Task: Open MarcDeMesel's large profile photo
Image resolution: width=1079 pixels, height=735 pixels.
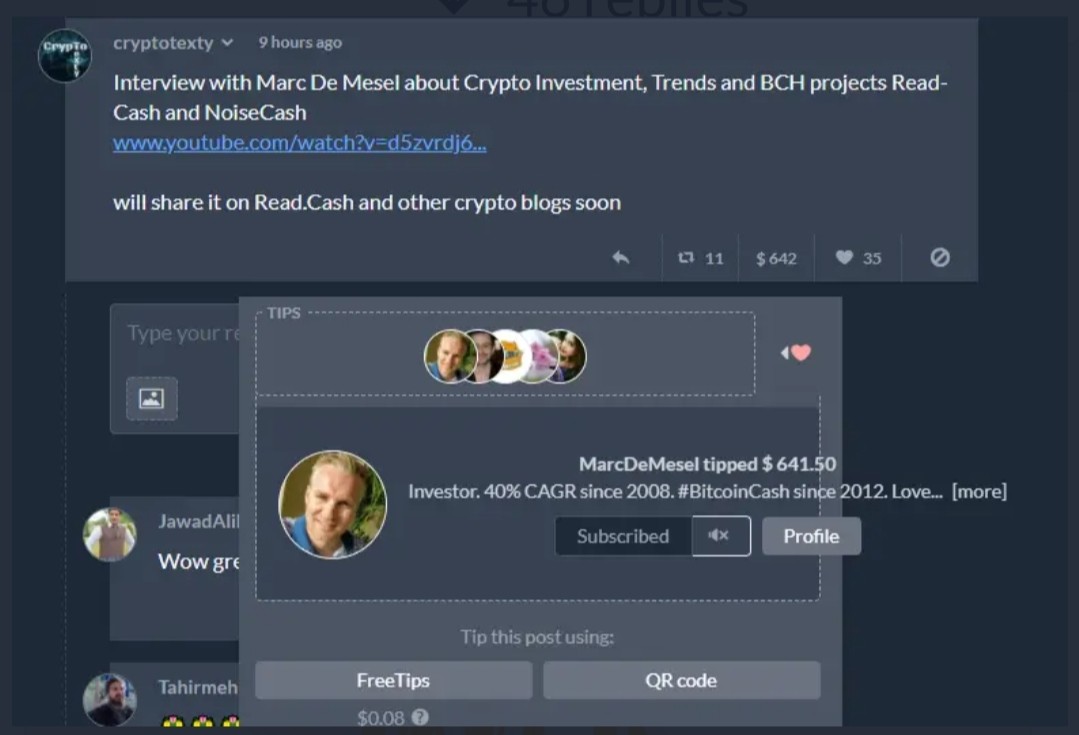Action: (x=332, y=504)
